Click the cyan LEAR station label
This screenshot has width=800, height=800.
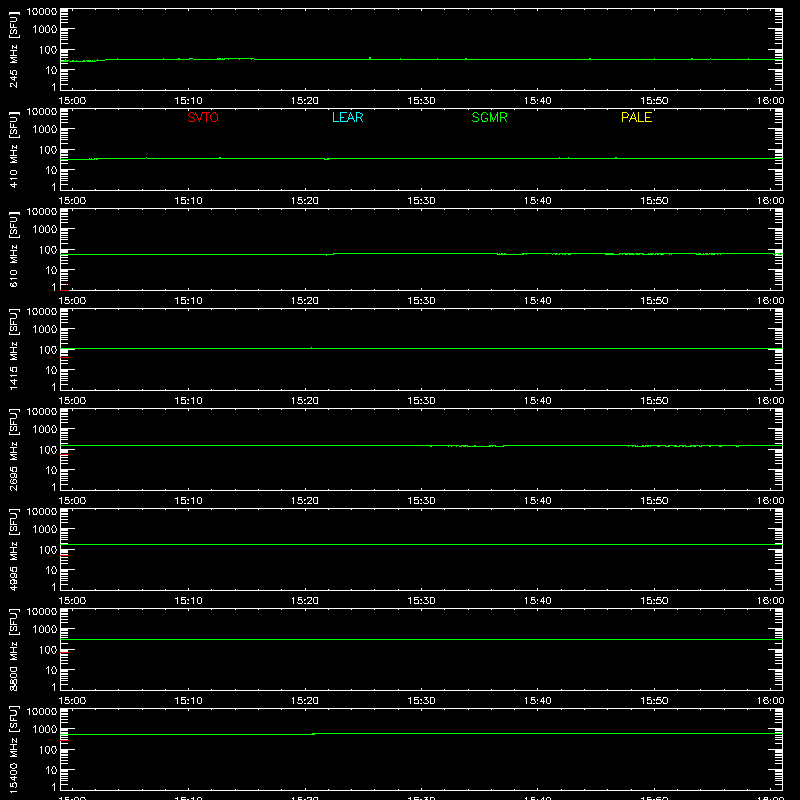tap(347, 117)
